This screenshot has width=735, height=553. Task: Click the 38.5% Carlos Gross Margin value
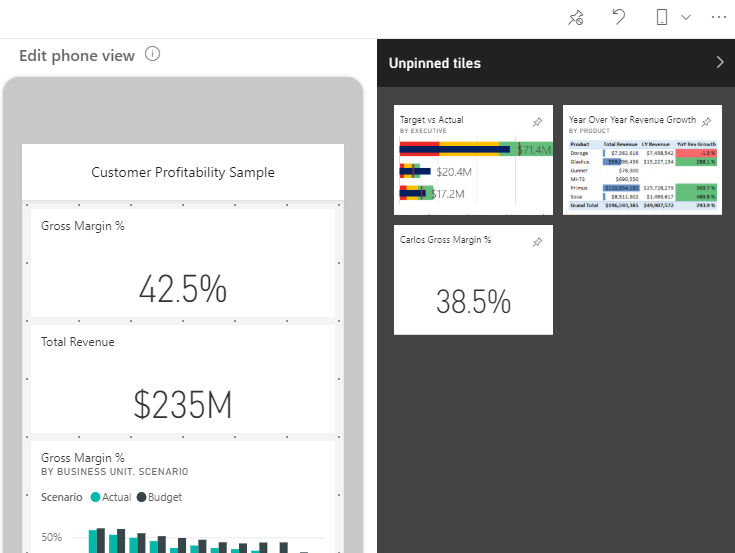(x=473, y=301)
